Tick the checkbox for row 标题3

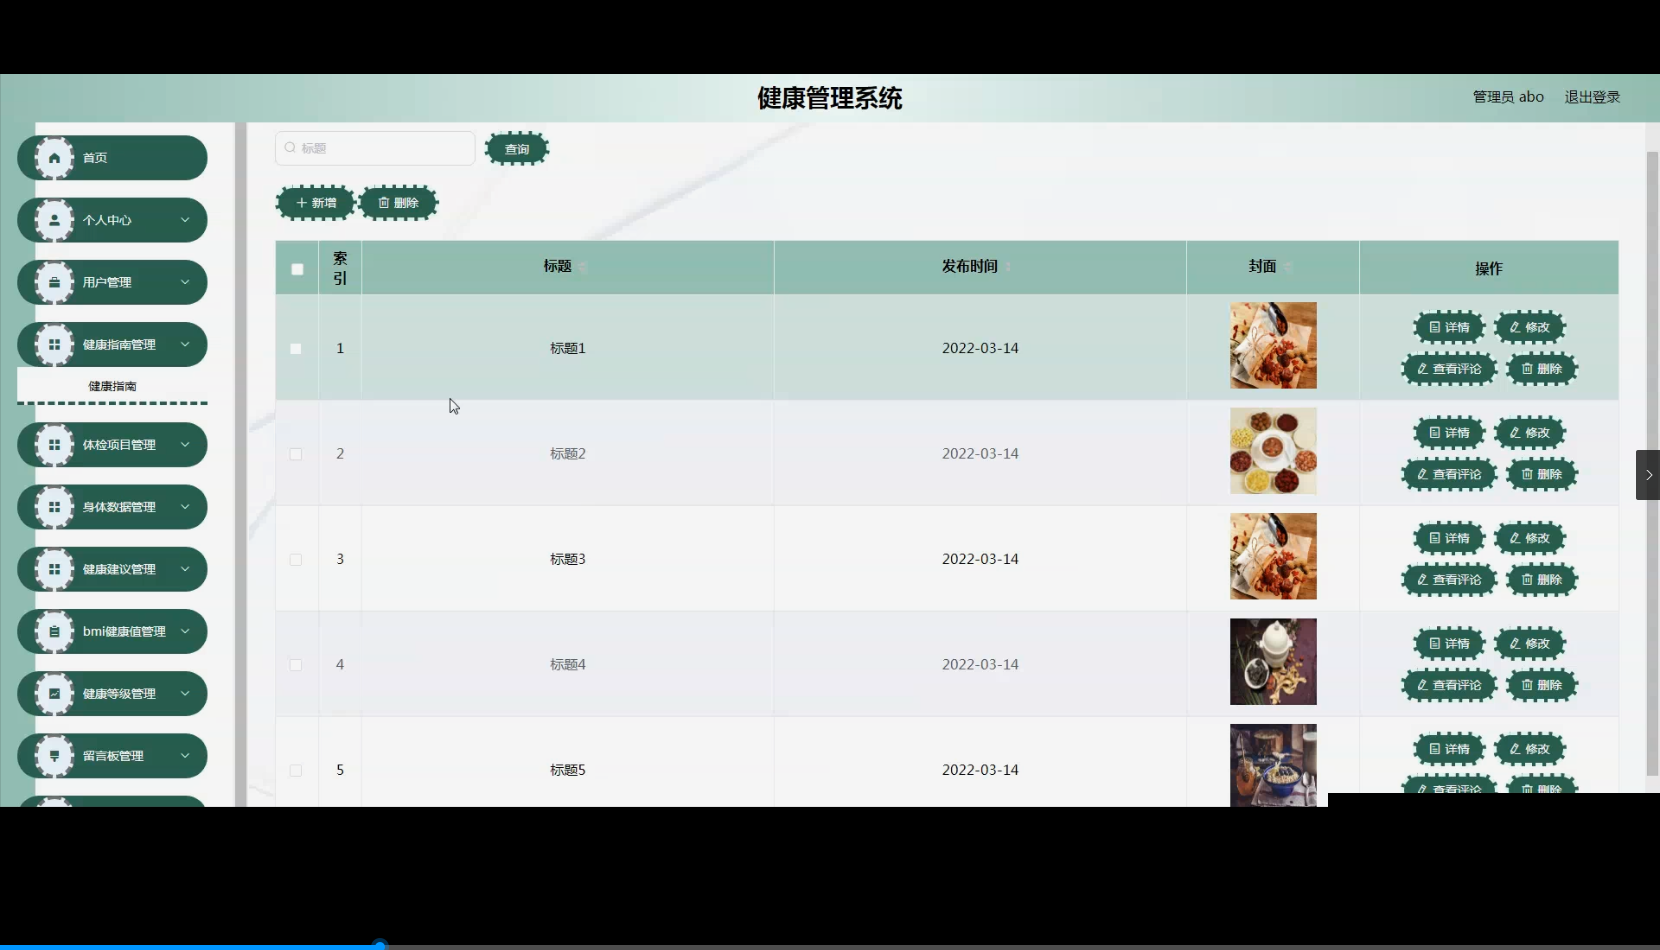[x=296, y=560]
